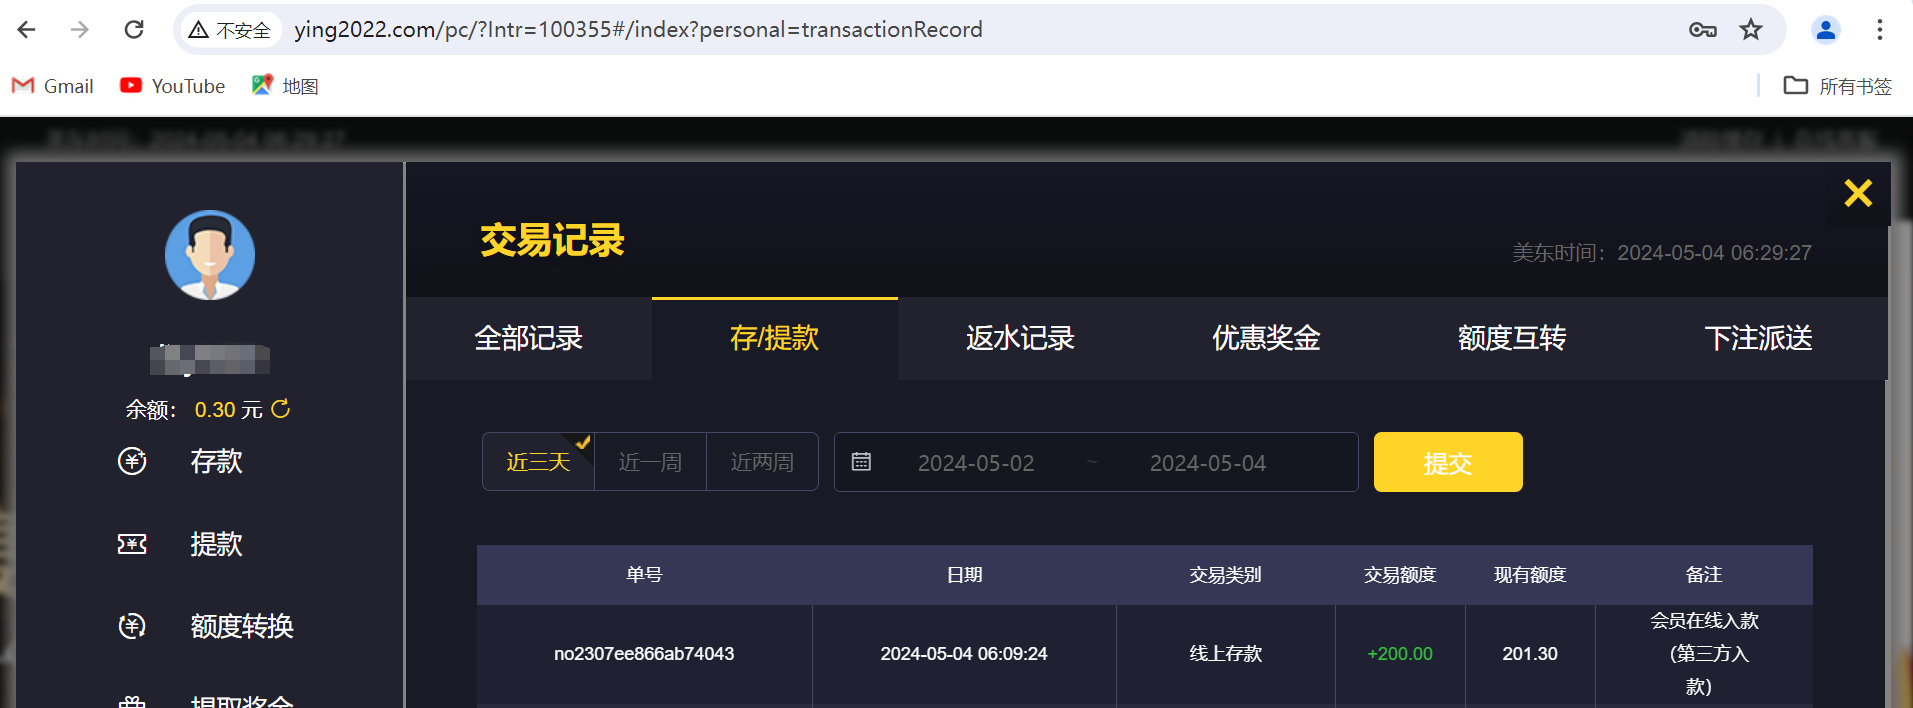
Task: Open the 所有书签 bookmarks folder
Action: click(x=1838, y=86)
